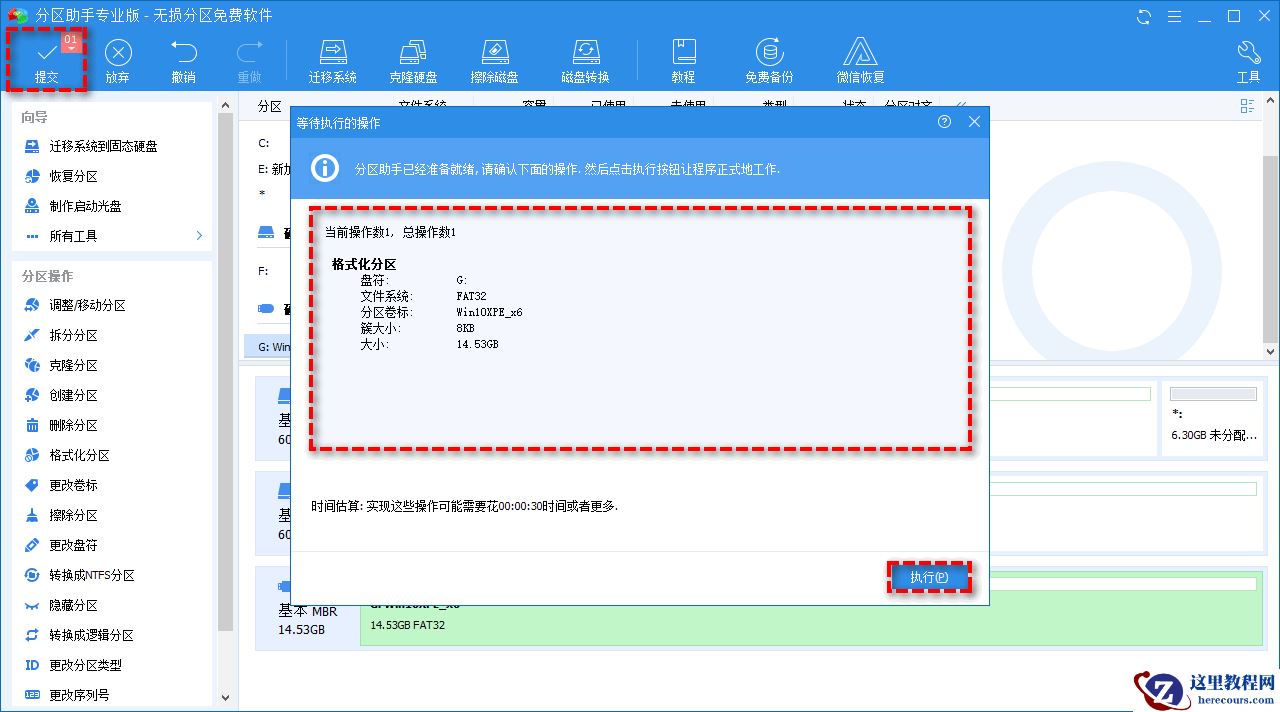Click the scroll-down chevron below 更改序列号
Image resolution: width=1280 pixels, height=712 pixels.
point(225,697)
